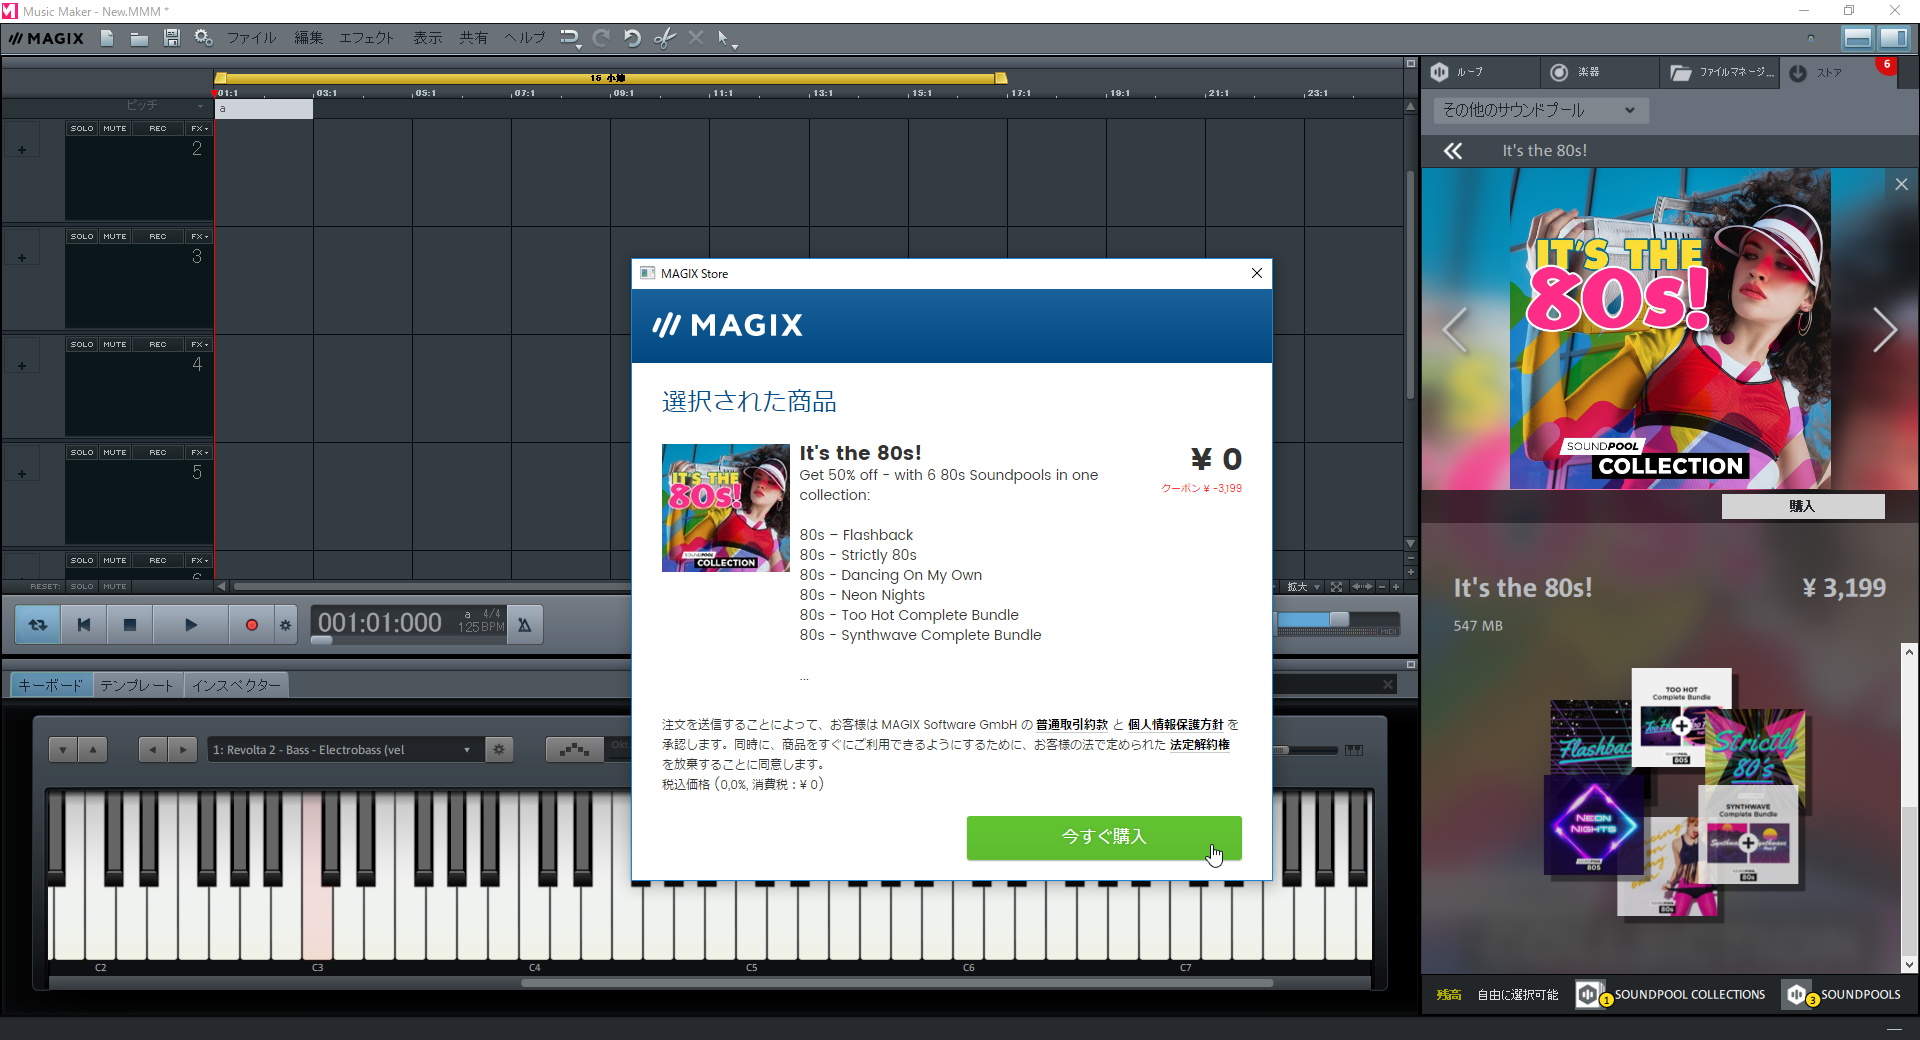Mute track 5
Image resolution: width=1920 pixels, height=1040 pixels.
point(115,453)
